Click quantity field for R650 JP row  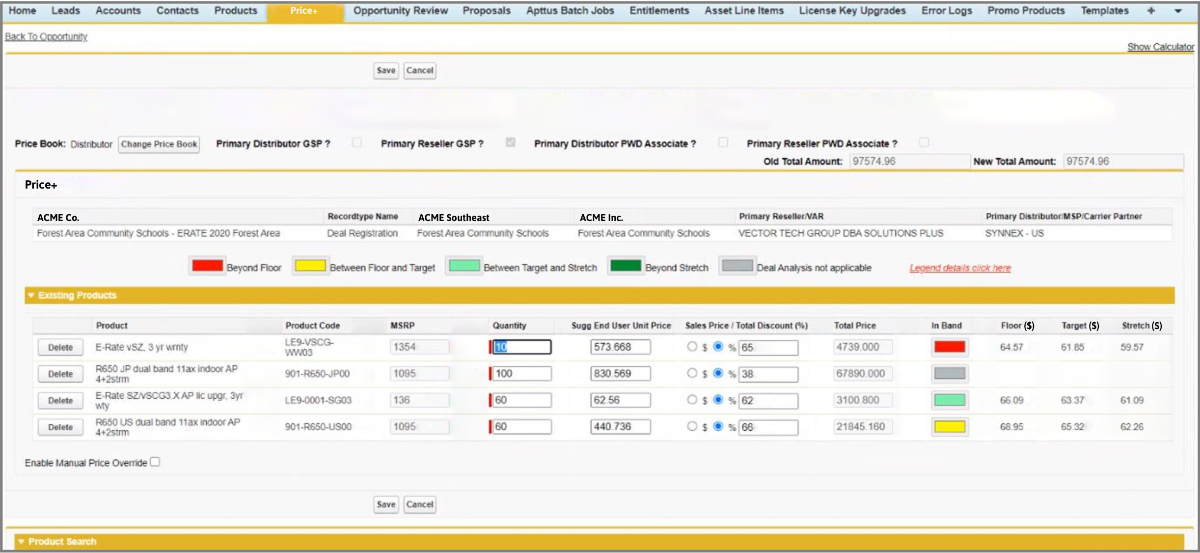pyautogui.click(x=521, y=374)
